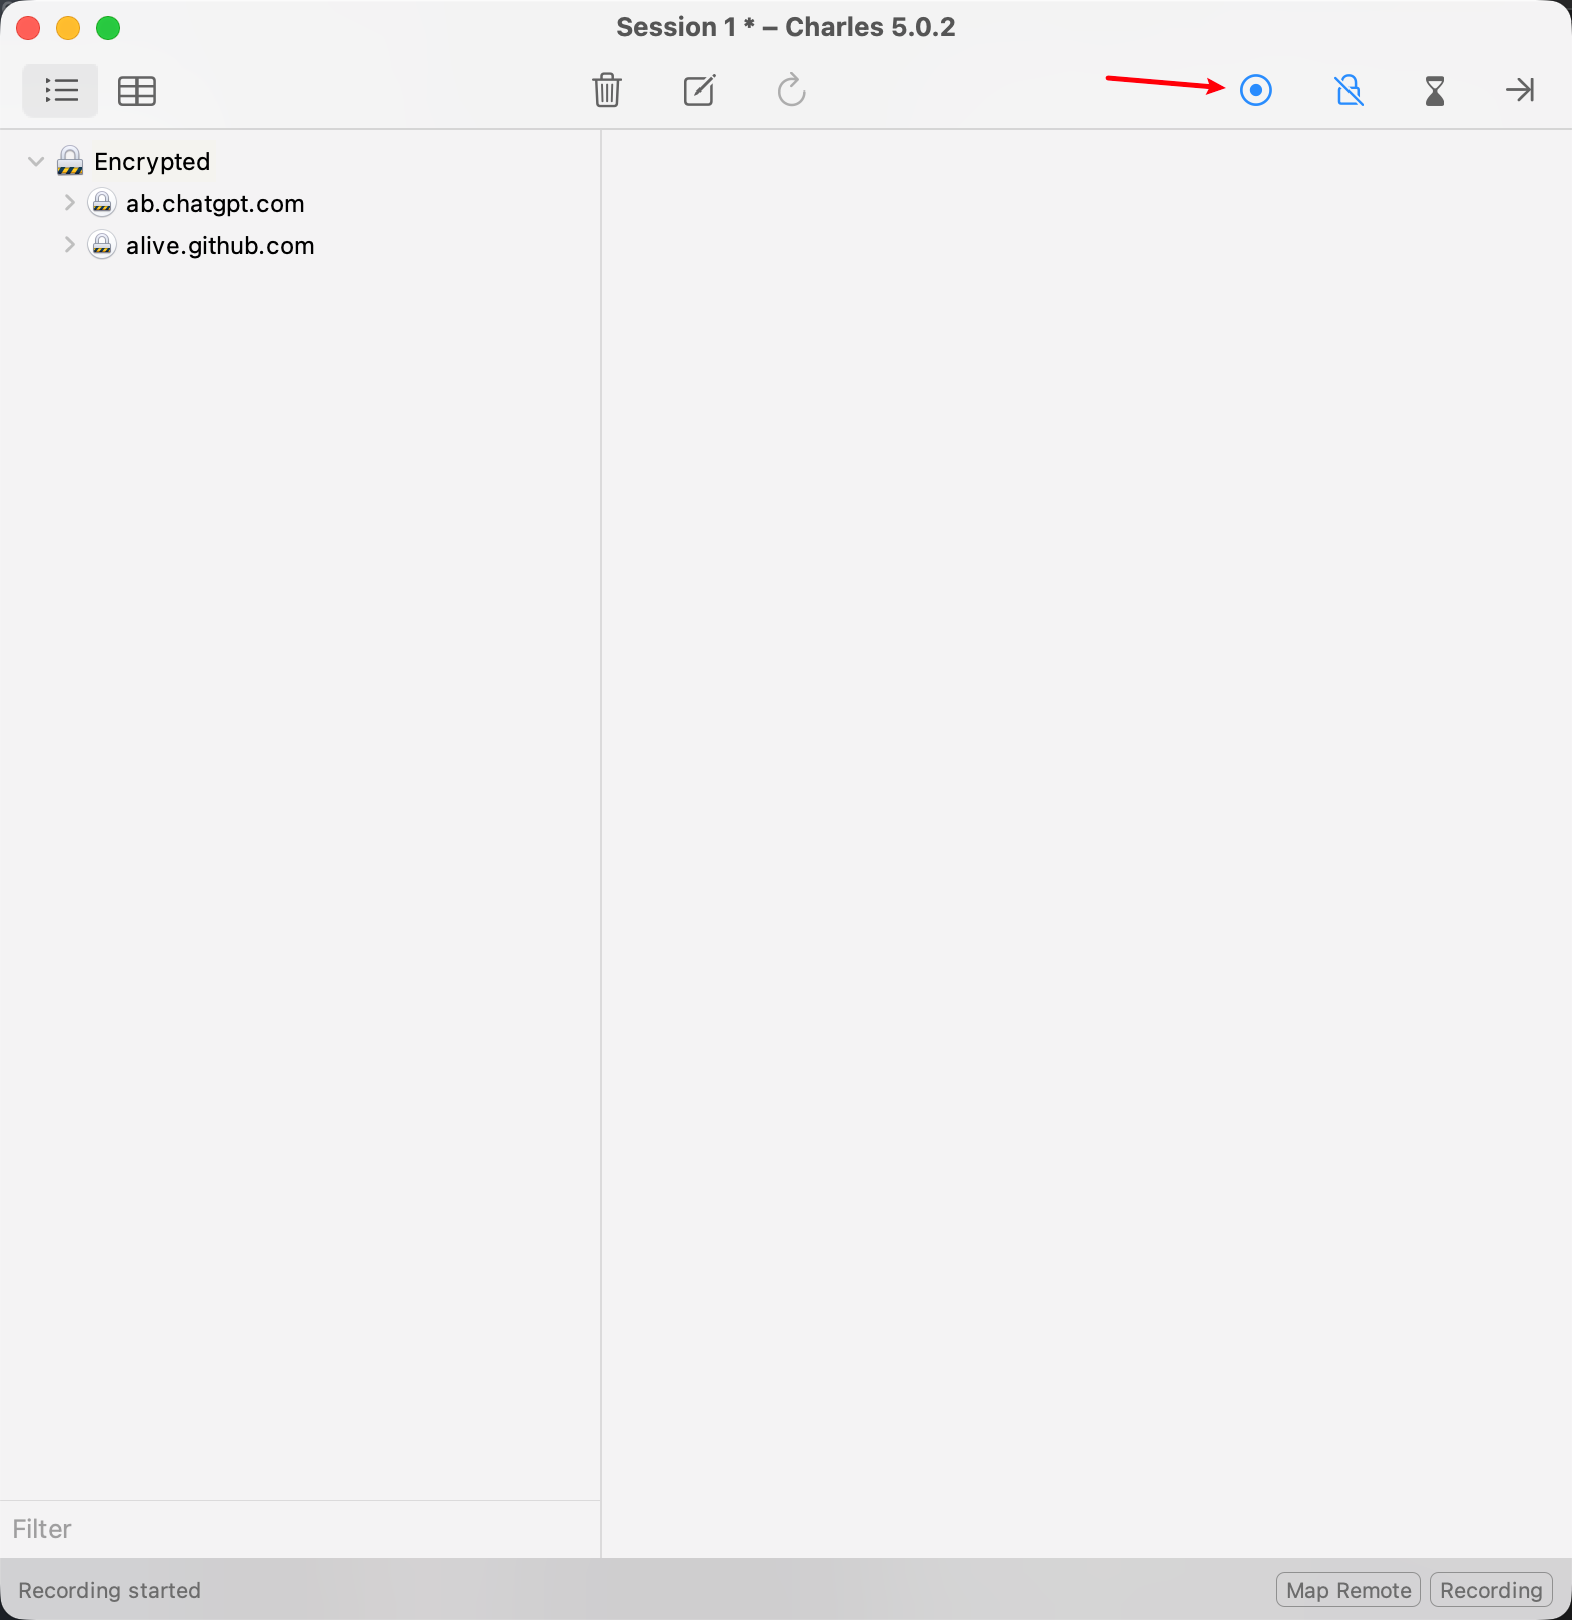This screenshot has height=1620, width=1572.
Task: Focus the Filter input field
Action: click(x=300, y=1529)
